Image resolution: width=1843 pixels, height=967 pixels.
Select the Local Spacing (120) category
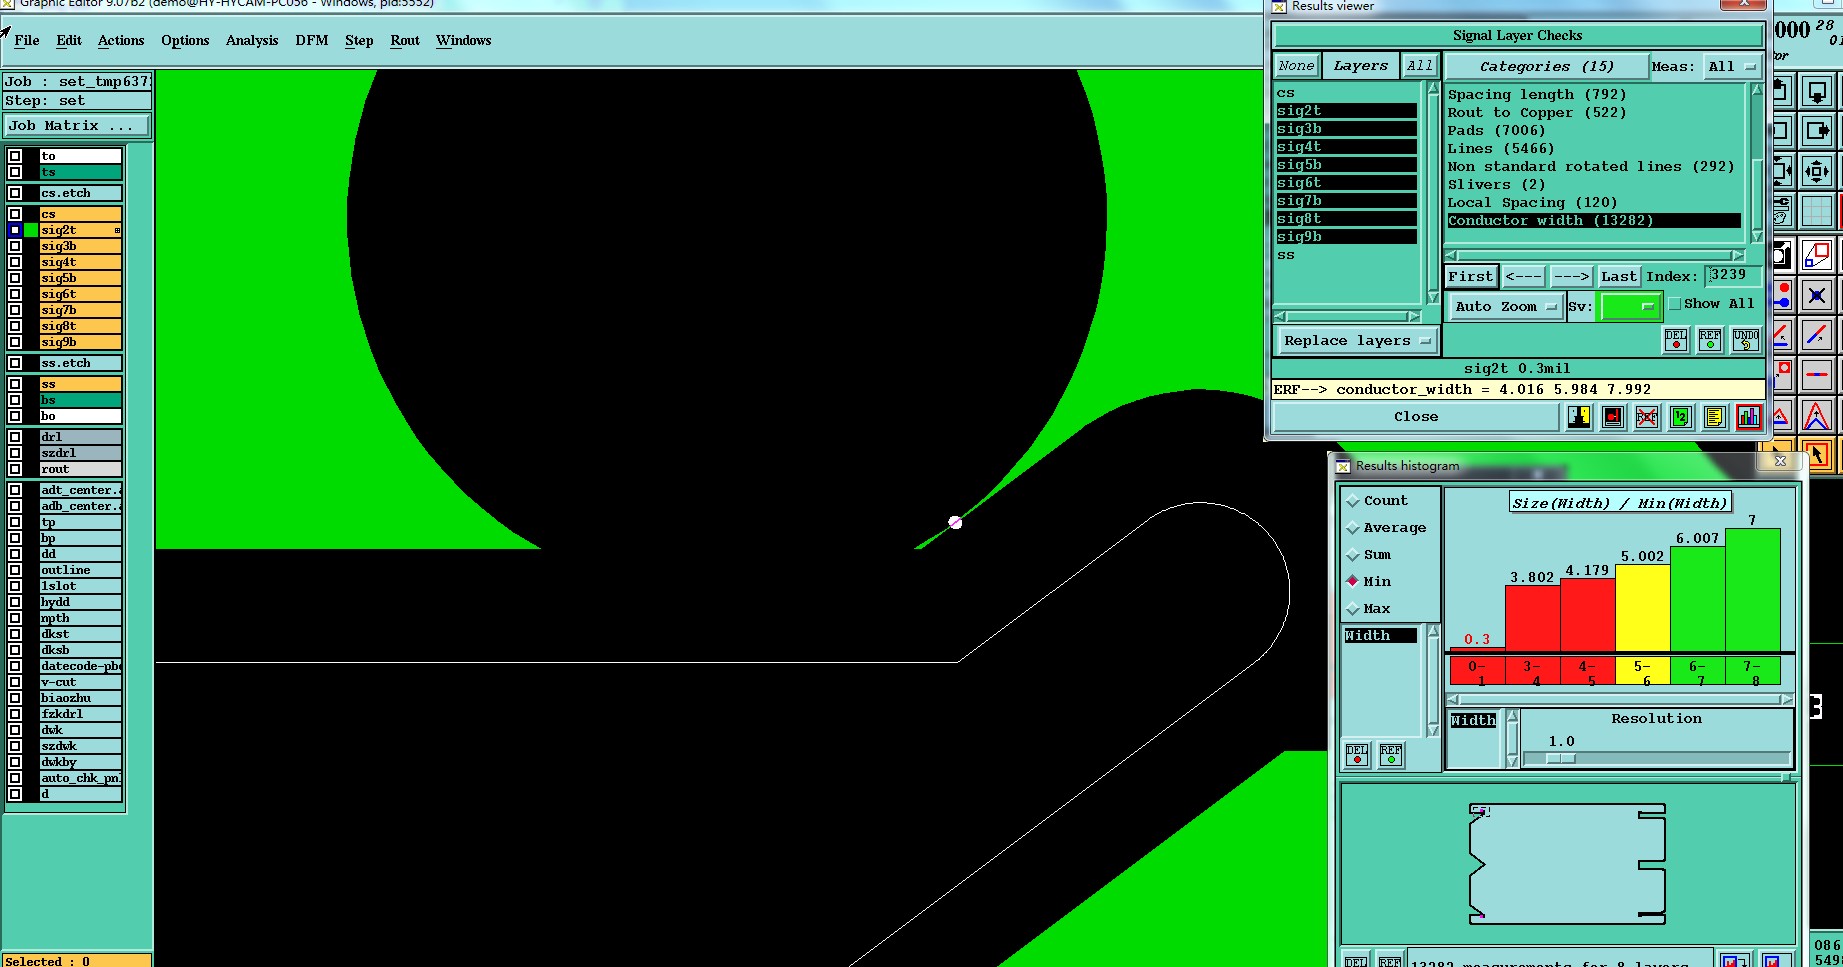(x=1532, y=203)
